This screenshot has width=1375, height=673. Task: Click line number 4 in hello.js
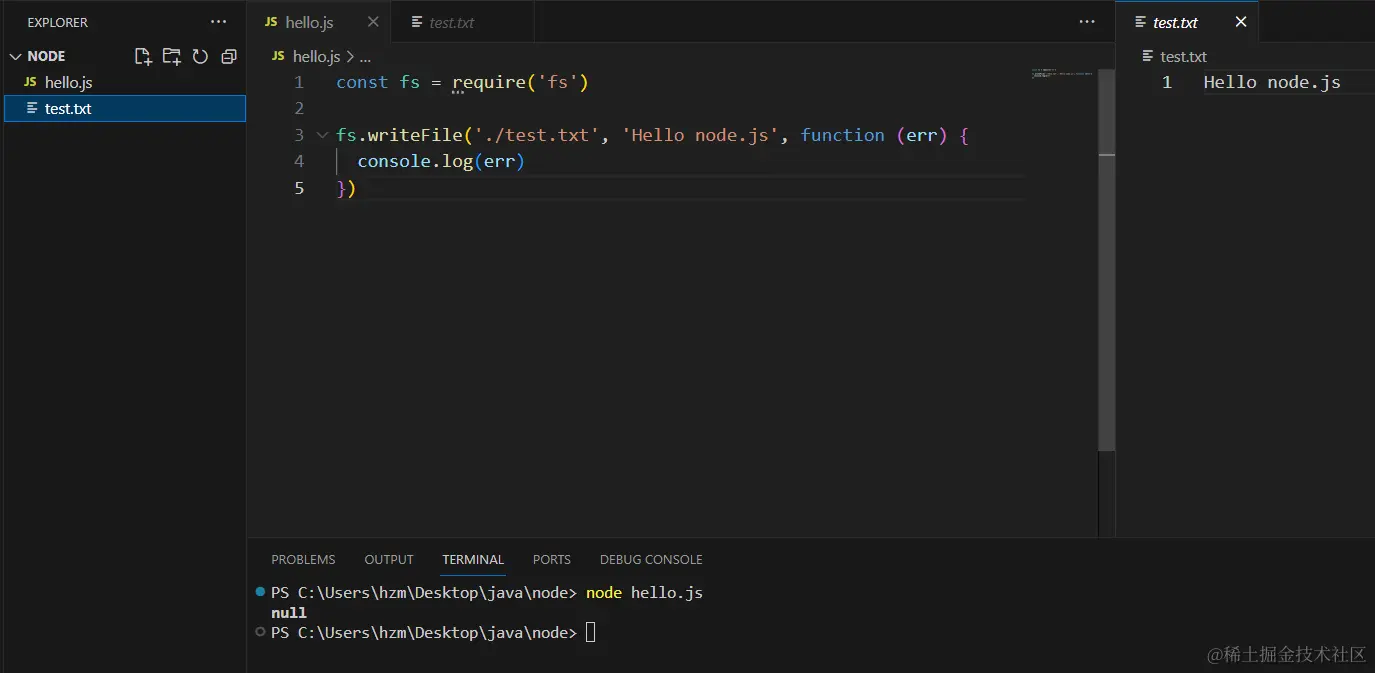298,161
